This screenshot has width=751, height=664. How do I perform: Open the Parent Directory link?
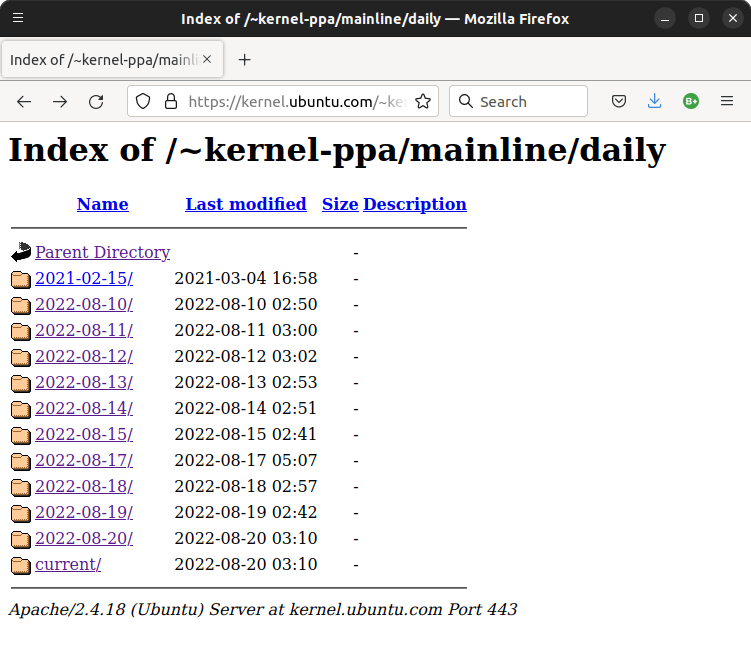(x=102, y=252)
